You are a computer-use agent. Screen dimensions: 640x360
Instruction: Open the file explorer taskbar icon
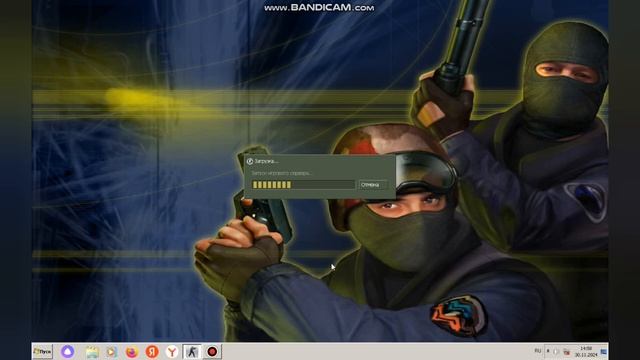[92, 352]
